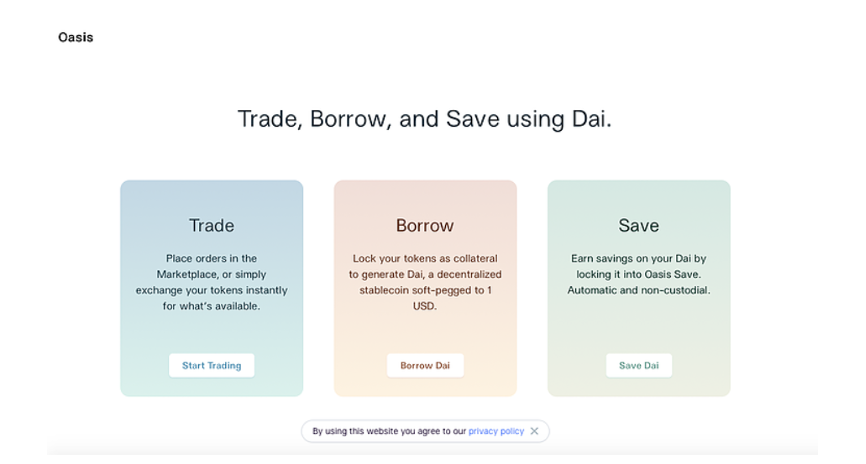Dismiss the privacy notice with the X icon

coord(534,431)
